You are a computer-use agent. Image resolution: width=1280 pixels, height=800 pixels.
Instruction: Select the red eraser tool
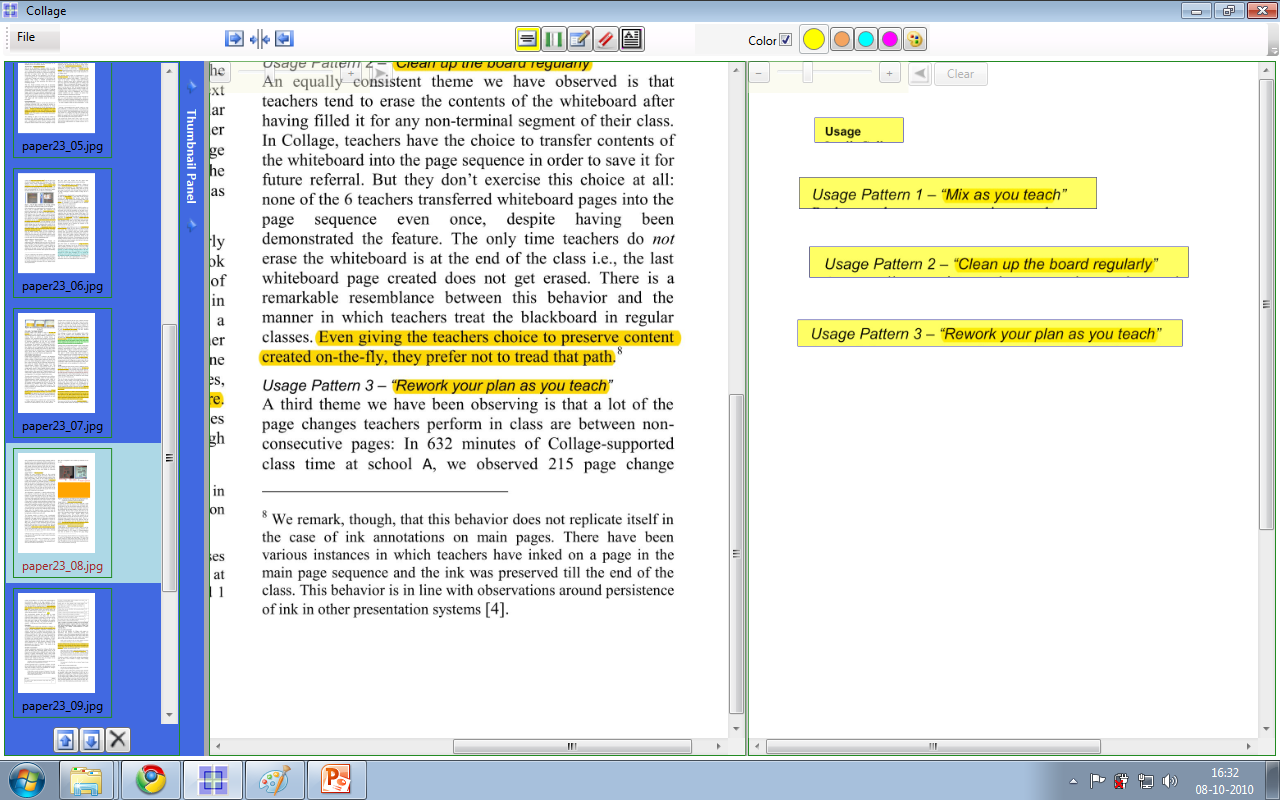(x=606, y=39)
